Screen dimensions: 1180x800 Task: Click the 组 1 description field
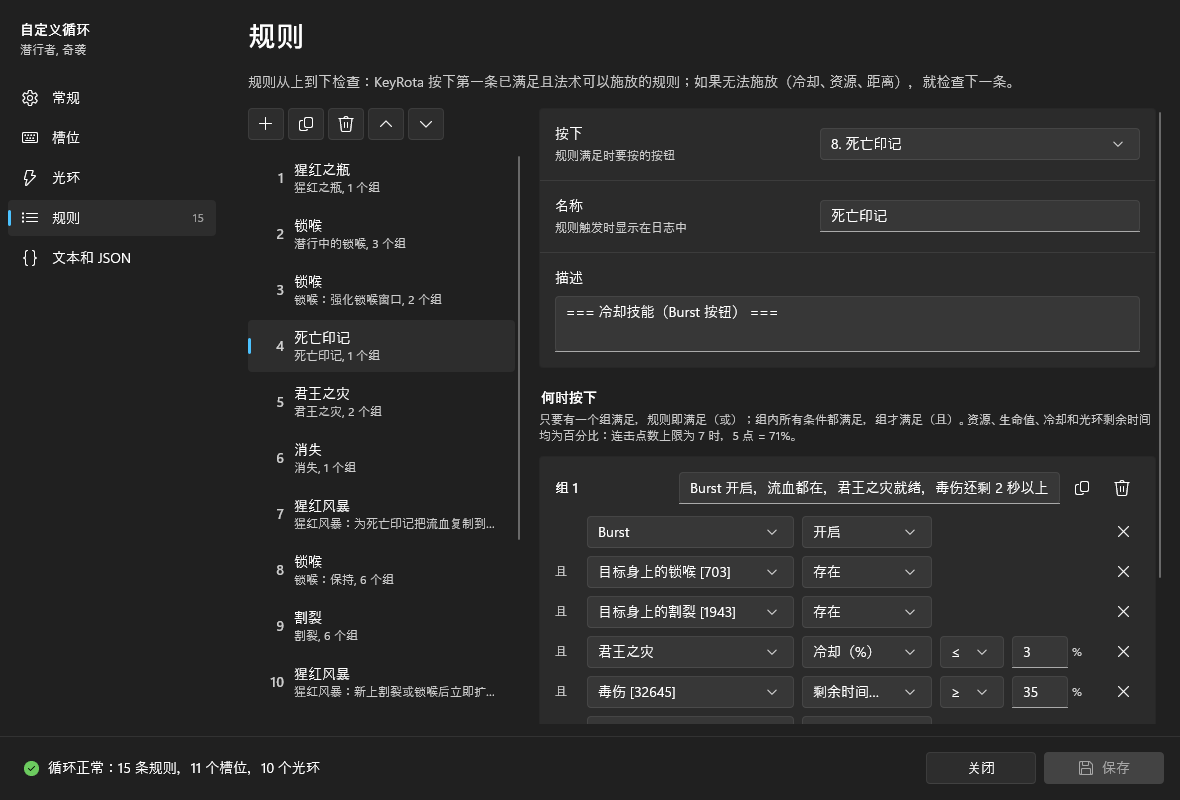point(869,488)
